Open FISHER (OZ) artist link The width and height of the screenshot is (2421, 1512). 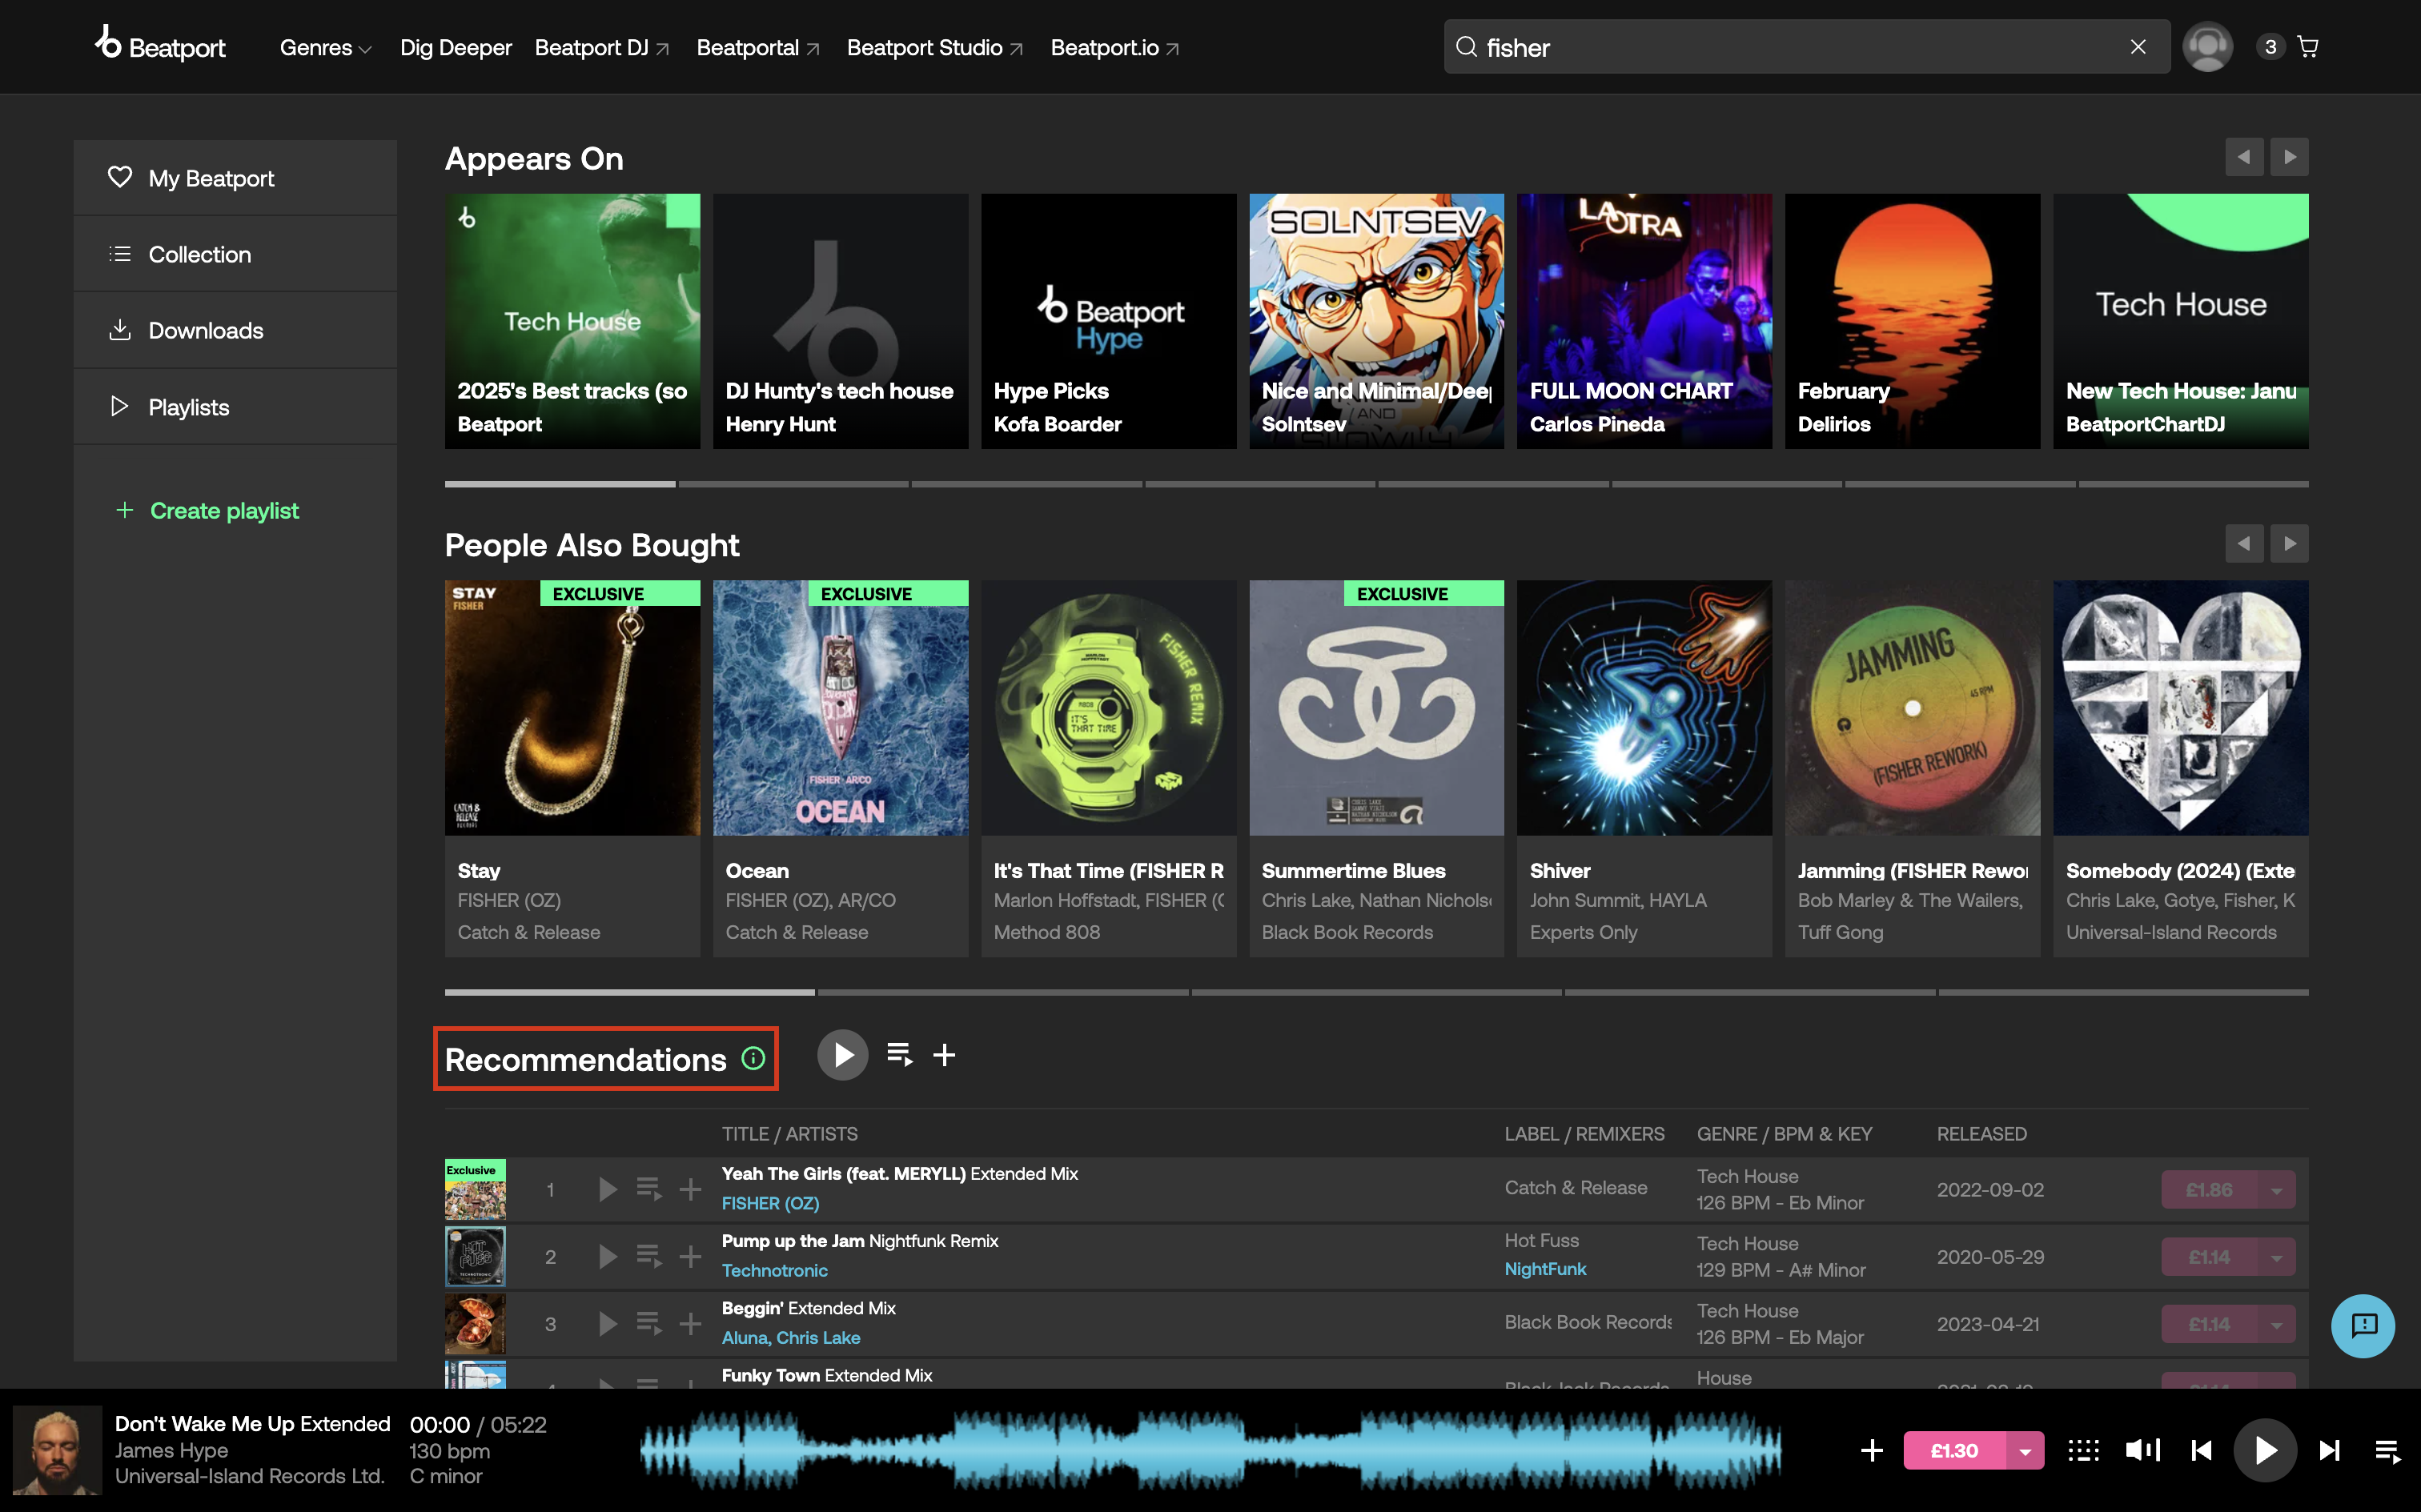[770, 1203]
